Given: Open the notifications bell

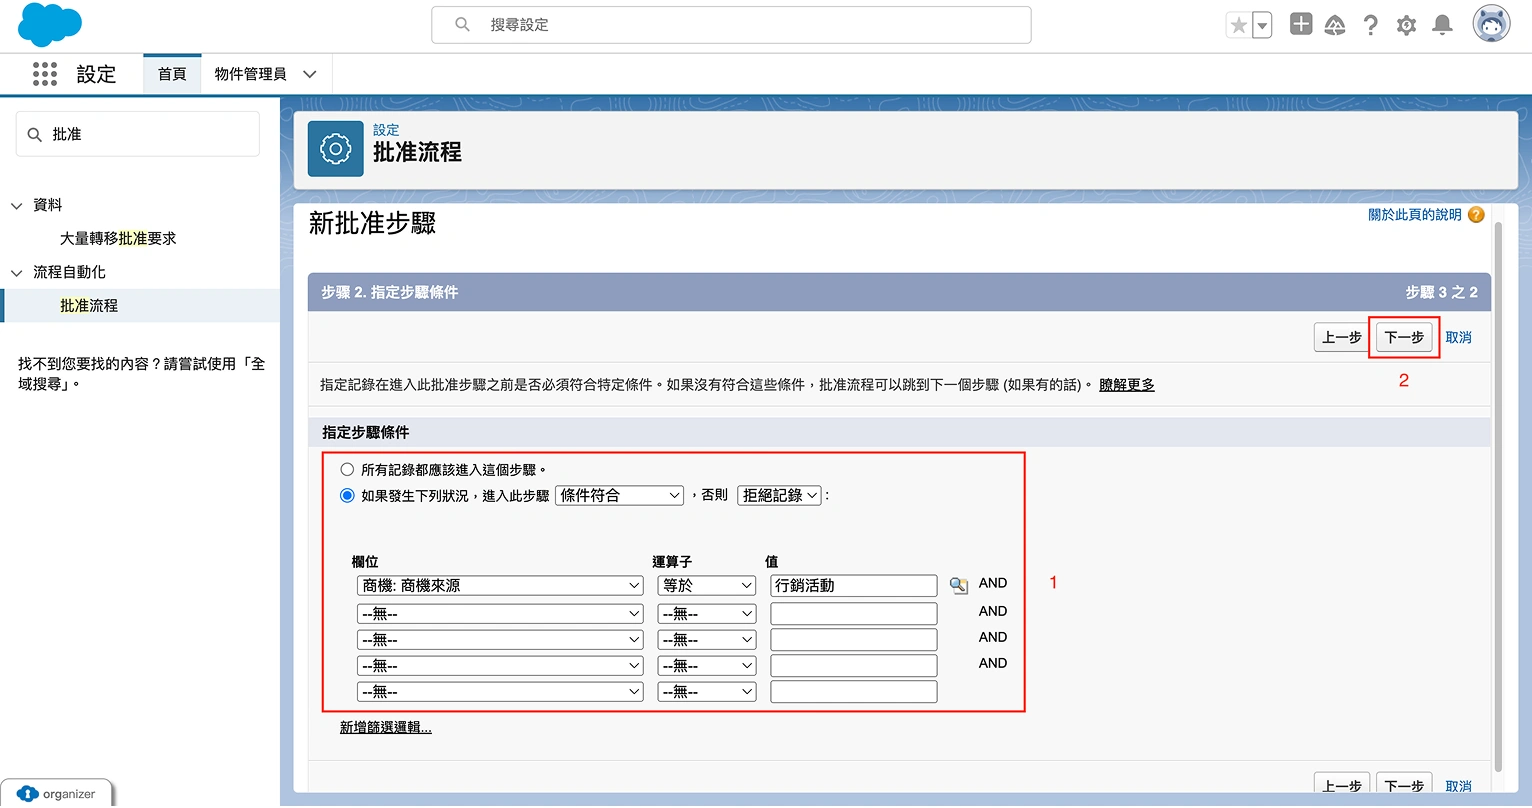Looking at the screenshot, I should 1442,25.
